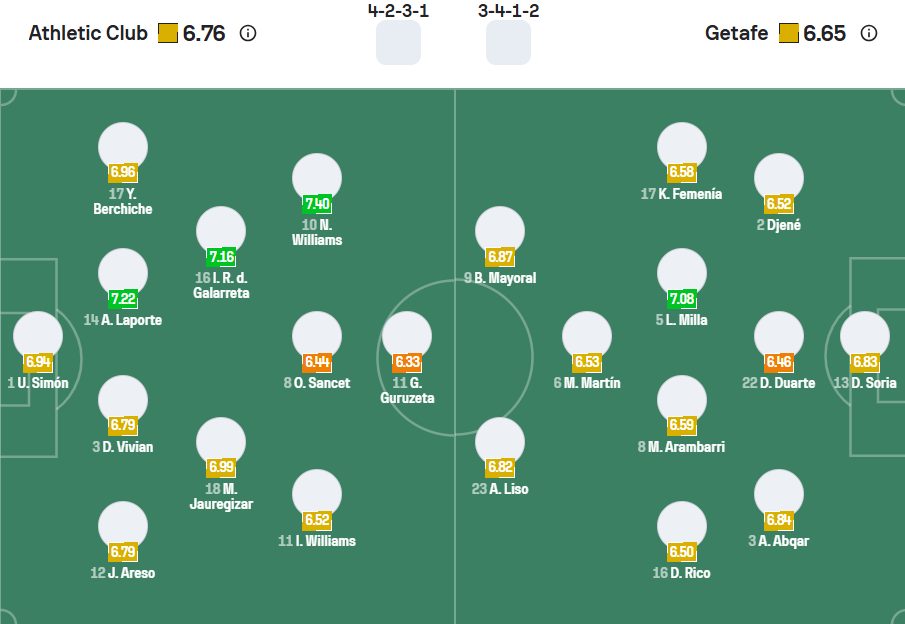Click L. Milla's 7.08 rating badge
The height and width of the screenshot is (624, 905).
[x=682, y=299]
